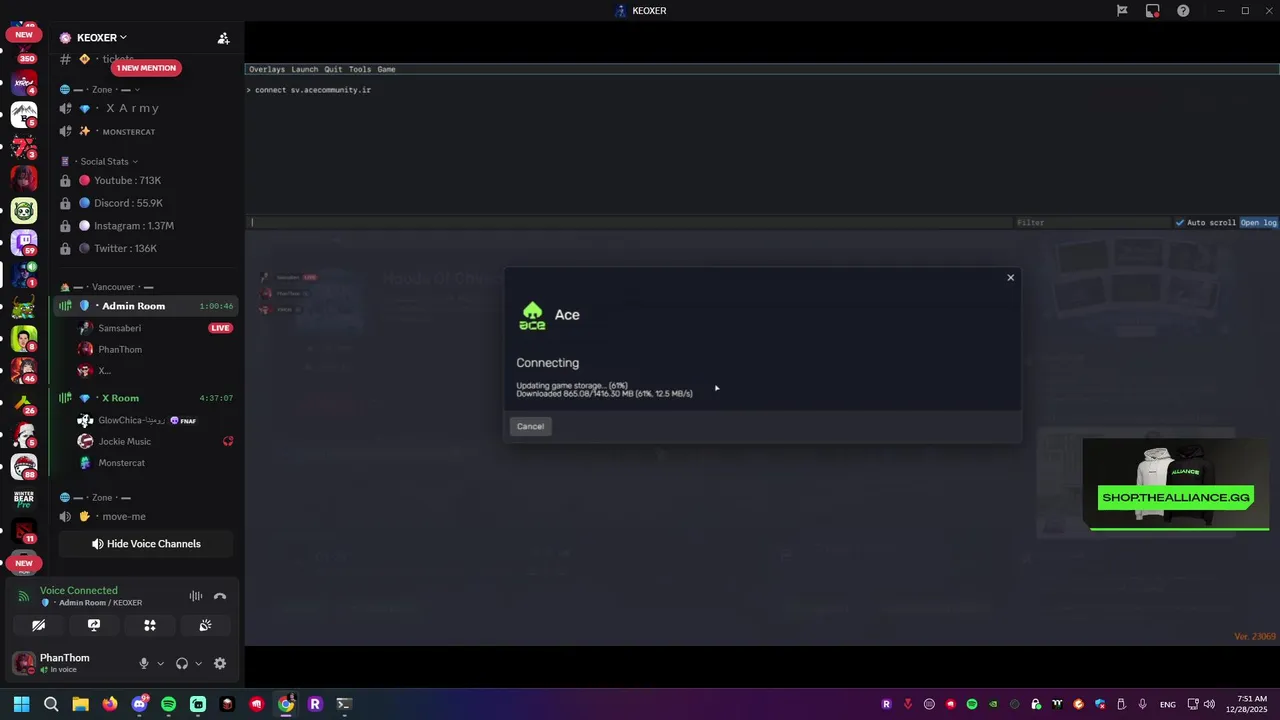
Task: Open the shop.thealliance.gg banner
Action: (1175, 485)
